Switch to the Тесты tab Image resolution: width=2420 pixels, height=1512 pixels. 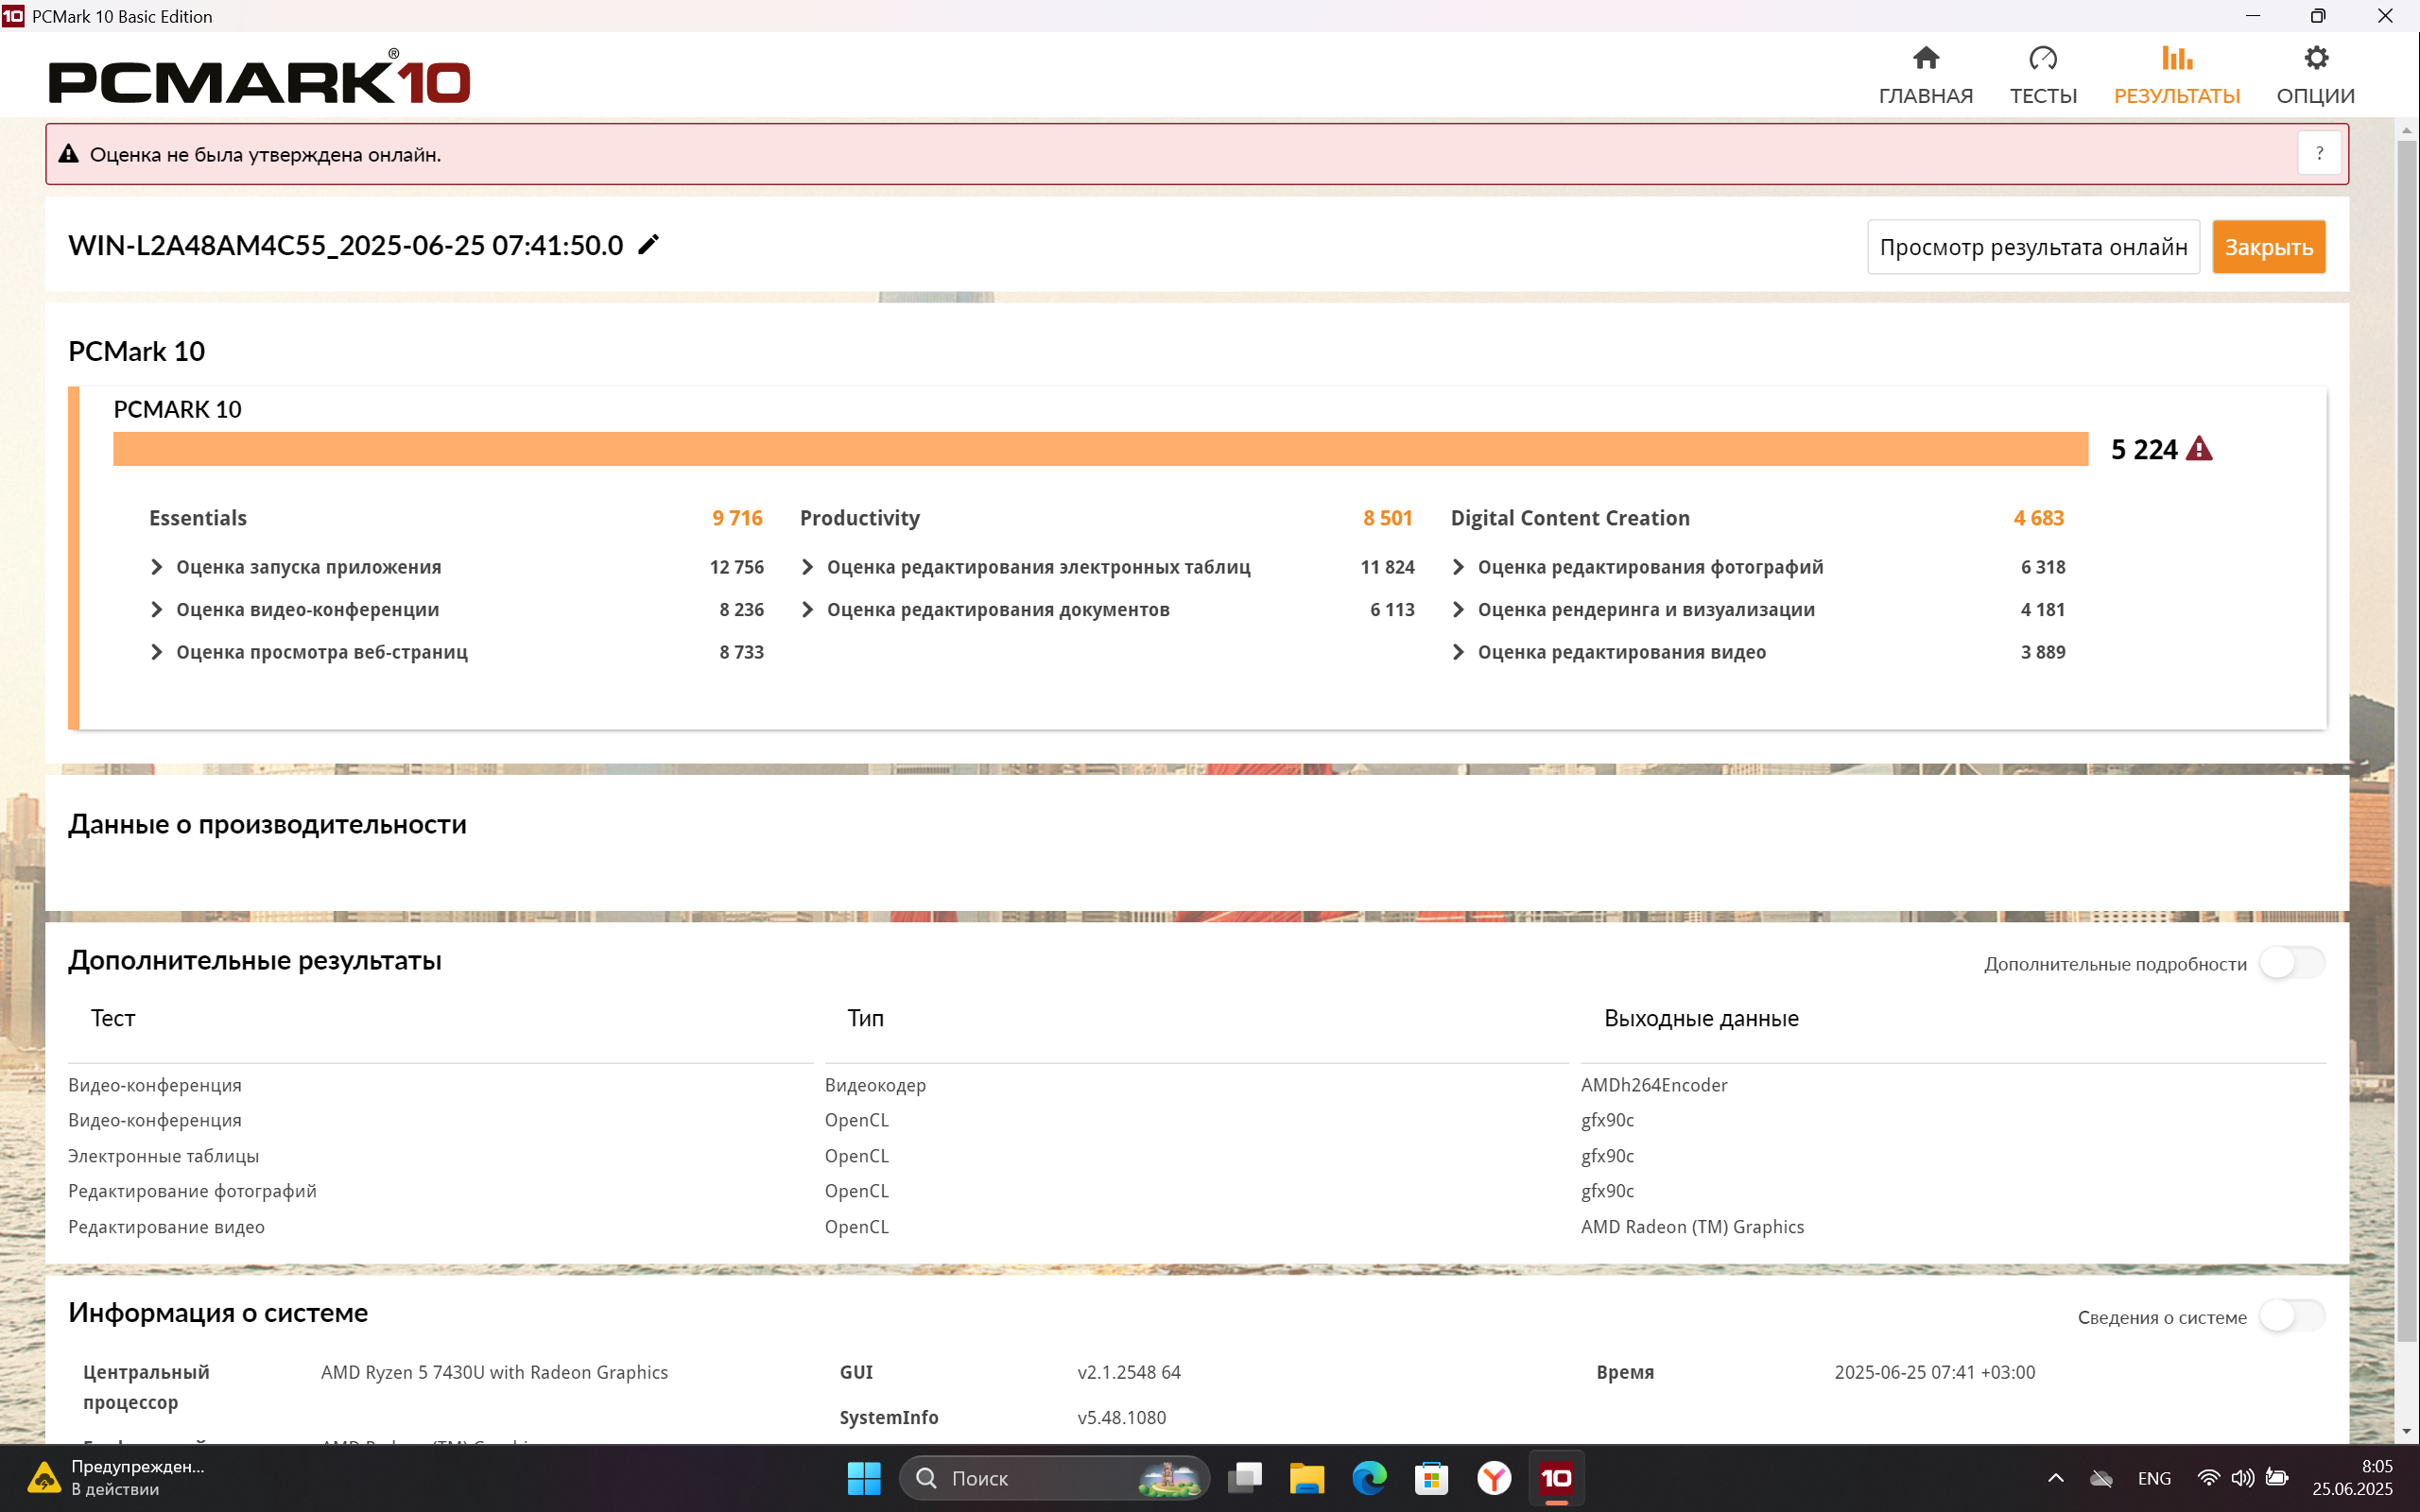point(2043,76)
